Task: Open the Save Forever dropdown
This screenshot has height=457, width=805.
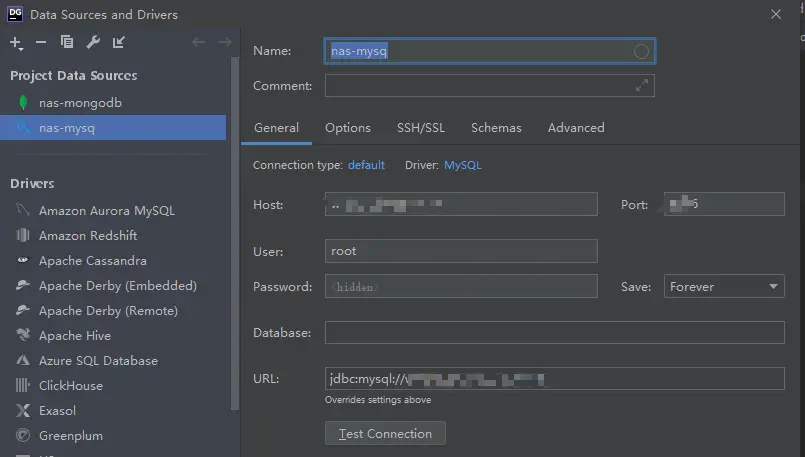Action: pyautogui.click(x=724, y=287)
